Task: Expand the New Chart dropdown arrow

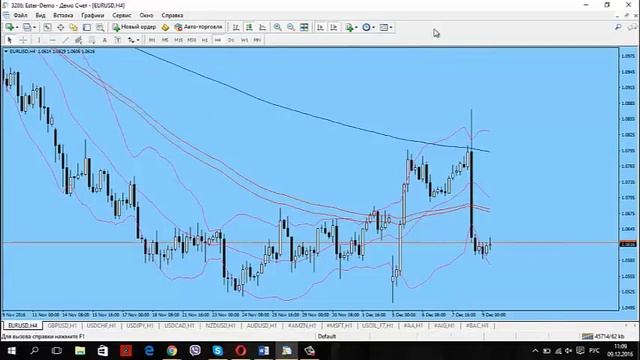Action: click(17, 27)
